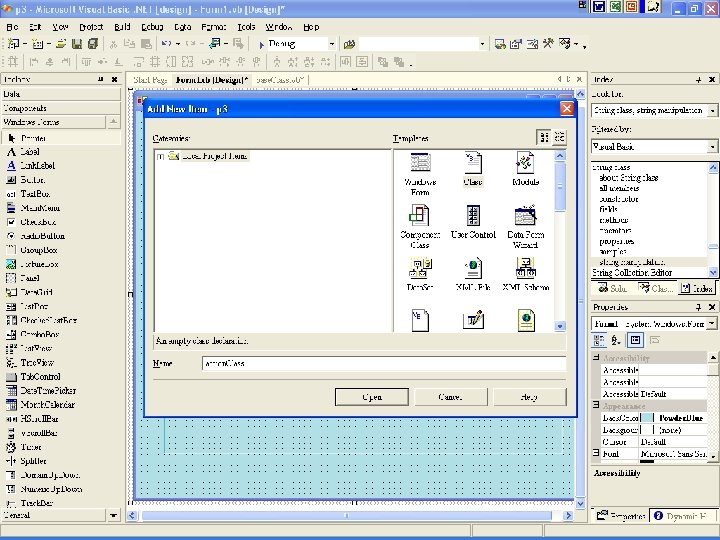Switch to Dynamic Help tab
720x540 pixels.
681,516
